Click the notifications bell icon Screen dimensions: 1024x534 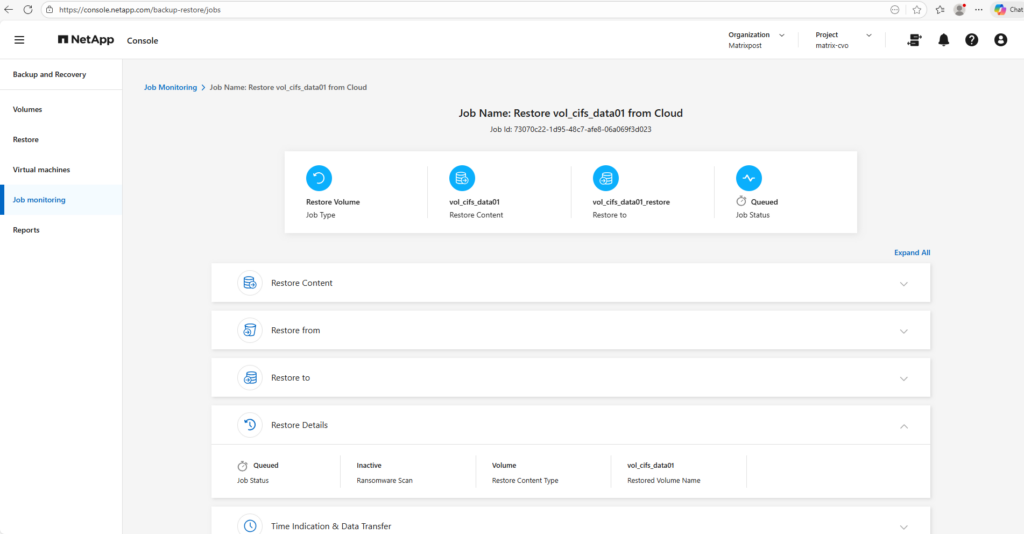(x=943, y=40)
